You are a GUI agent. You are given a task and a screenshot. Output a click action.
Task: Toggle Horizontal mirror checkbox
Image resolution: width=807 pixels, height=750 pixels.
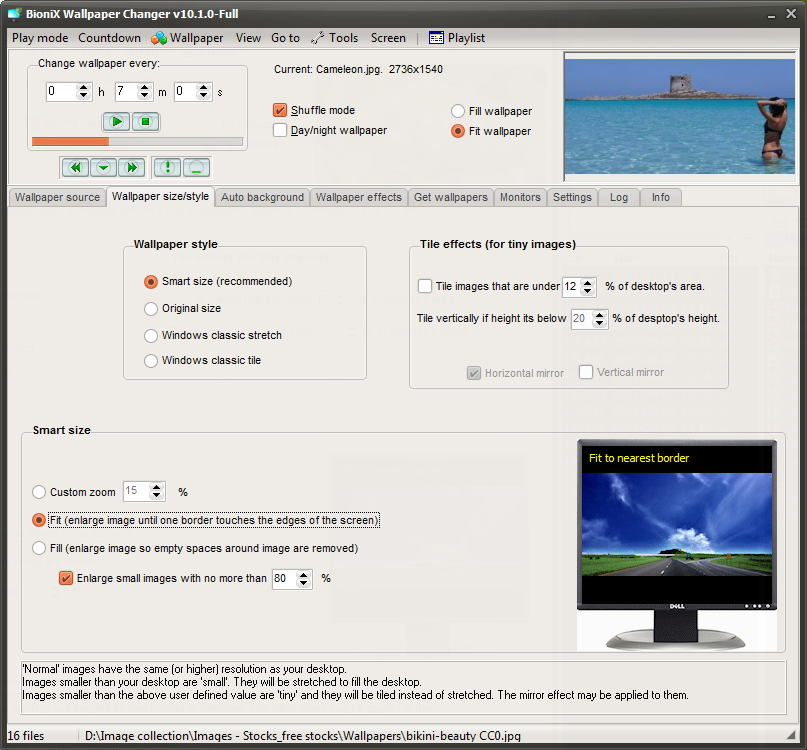[x=473, y=373]
